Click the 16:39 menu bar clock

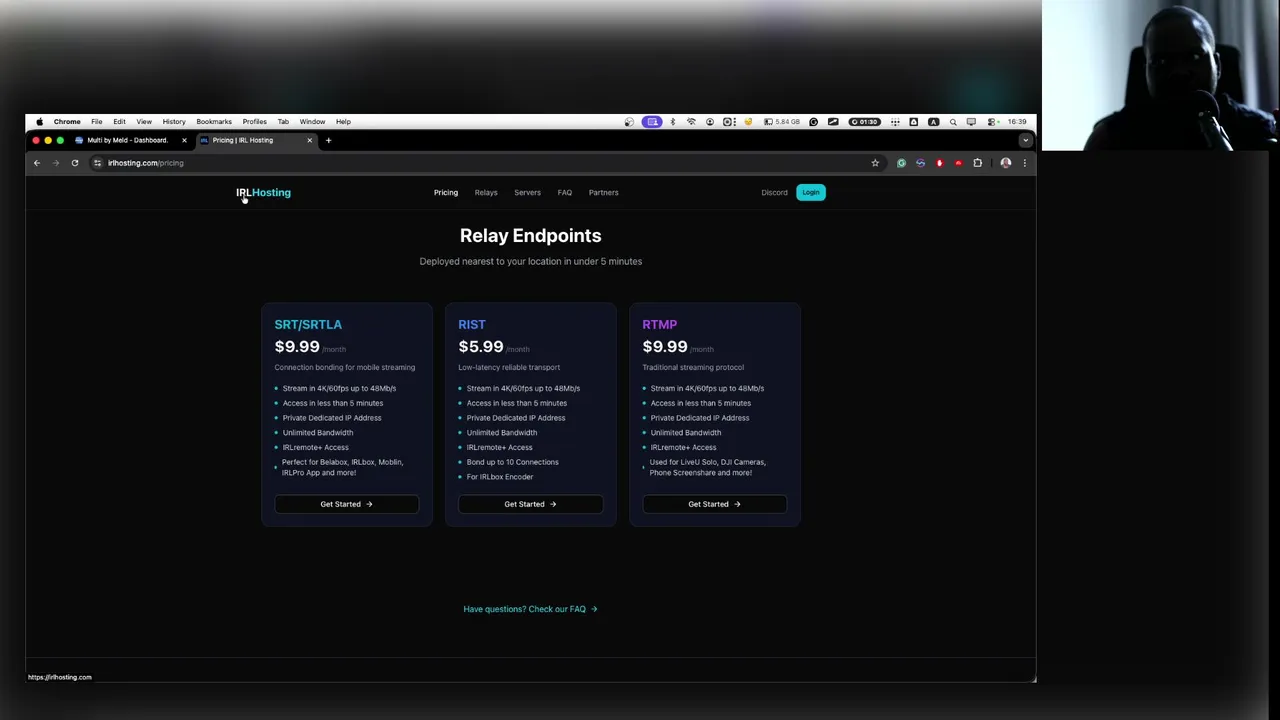1017,122
